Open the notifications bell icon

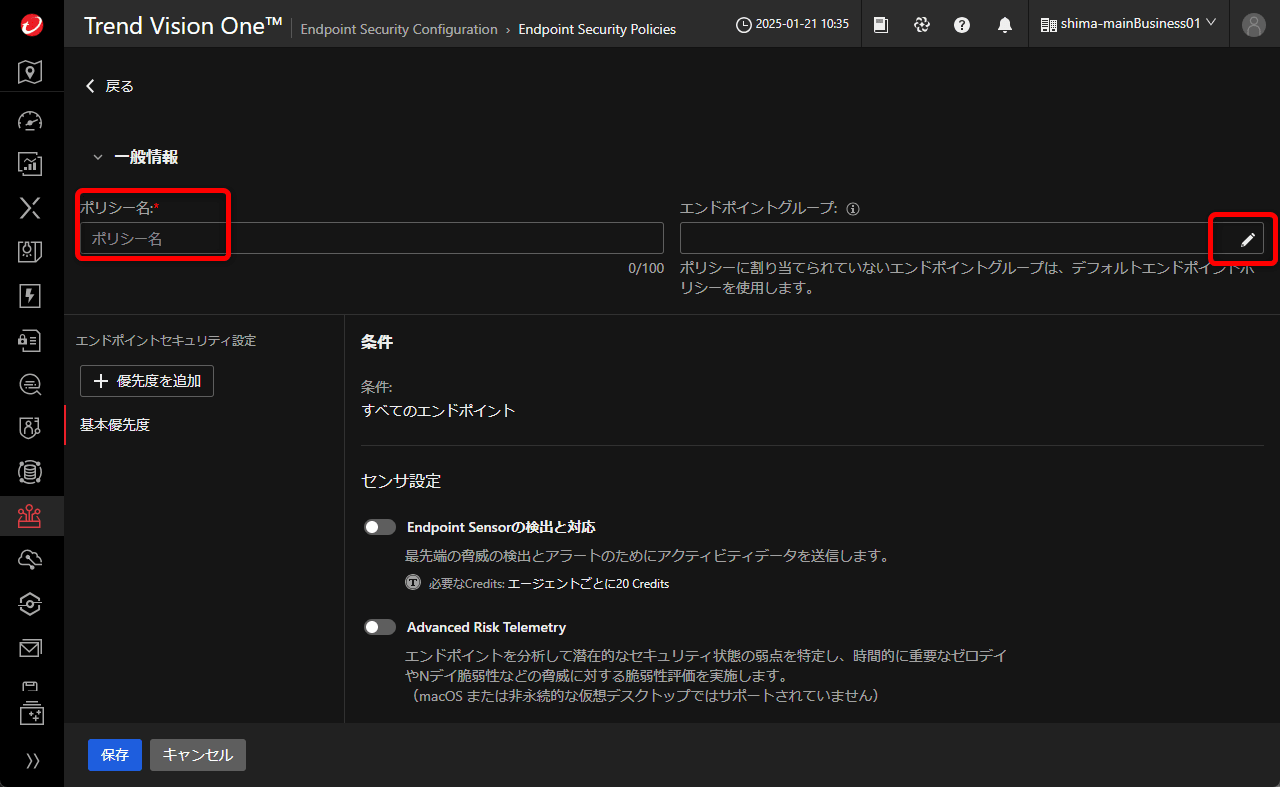[x=1005, y=25]
